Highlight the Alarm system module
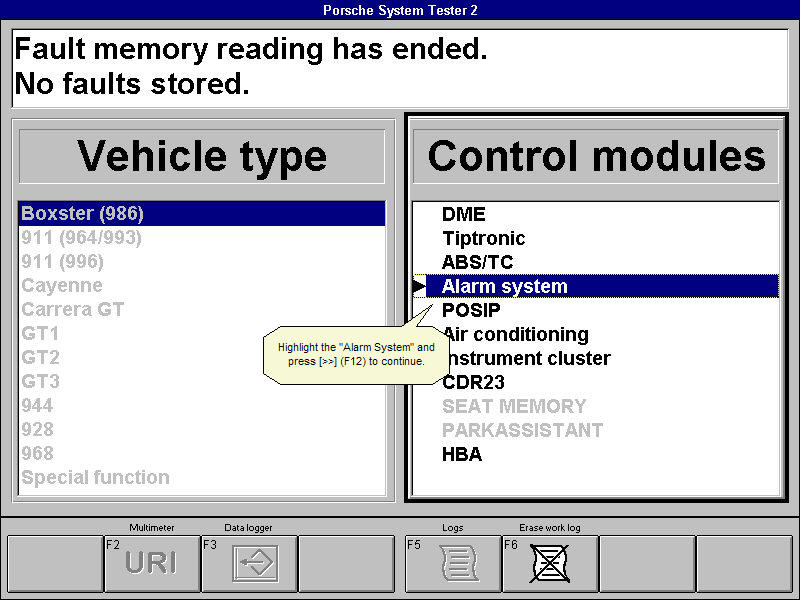This screenshot has width=800, height=600. 504,286
